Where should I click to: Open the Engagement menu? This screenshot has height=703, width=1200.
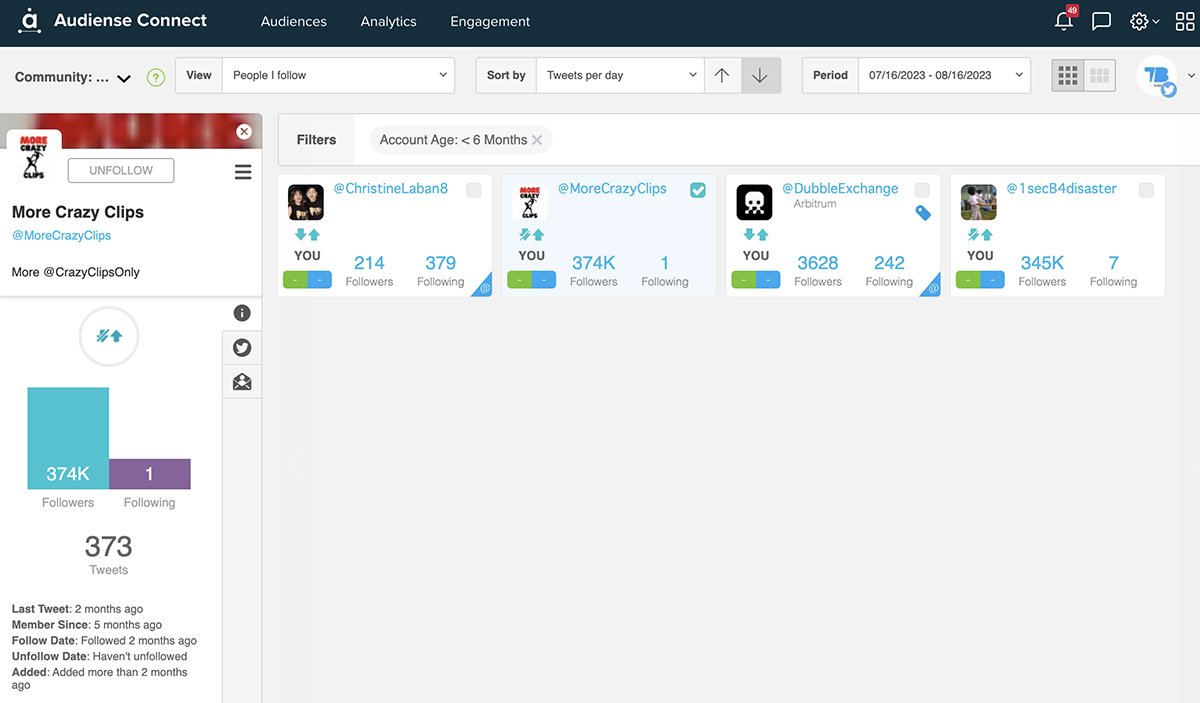pyautogui.click(x=490, y=21)
